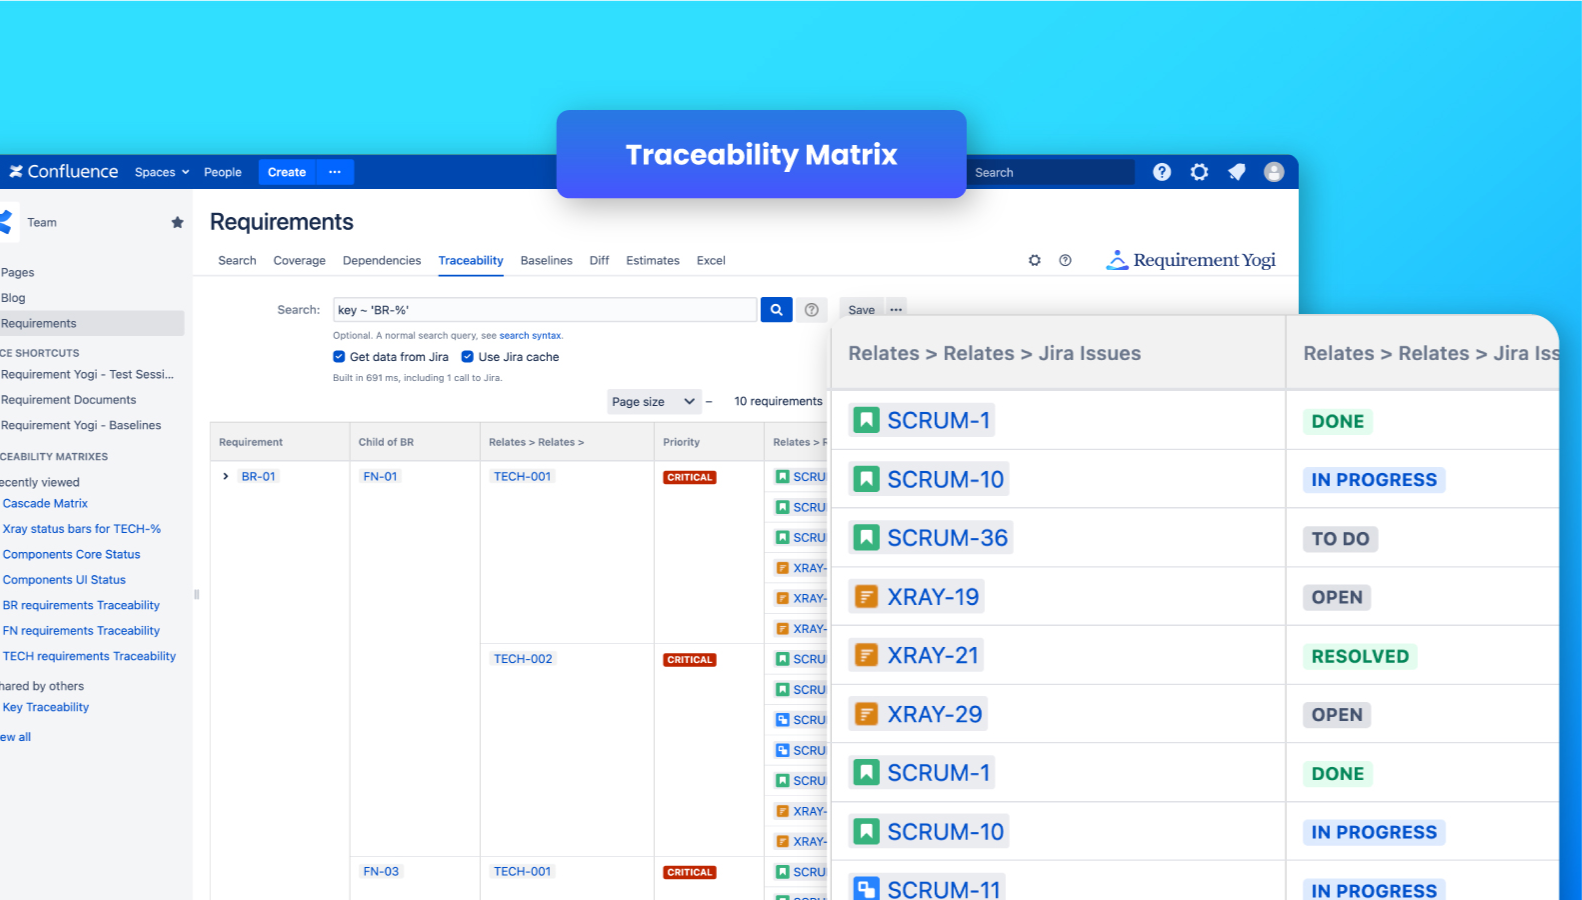Open the Page size dropdown
Screen dimensions: 1582x900
[x=654, y=402]
